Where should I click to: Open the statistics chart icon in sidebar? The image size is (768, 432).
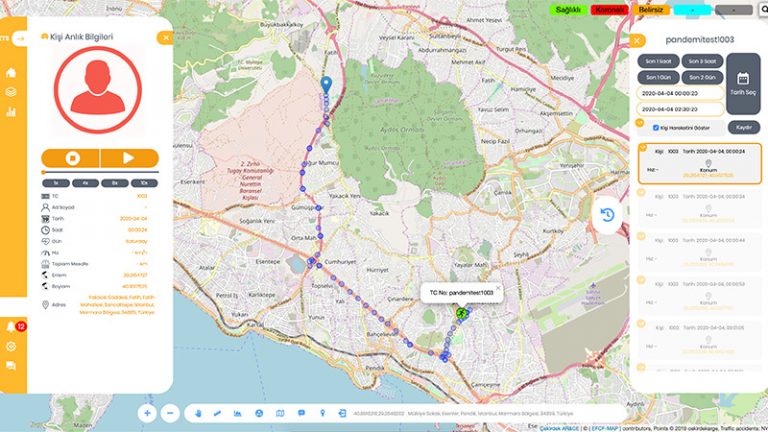[11, 112]
